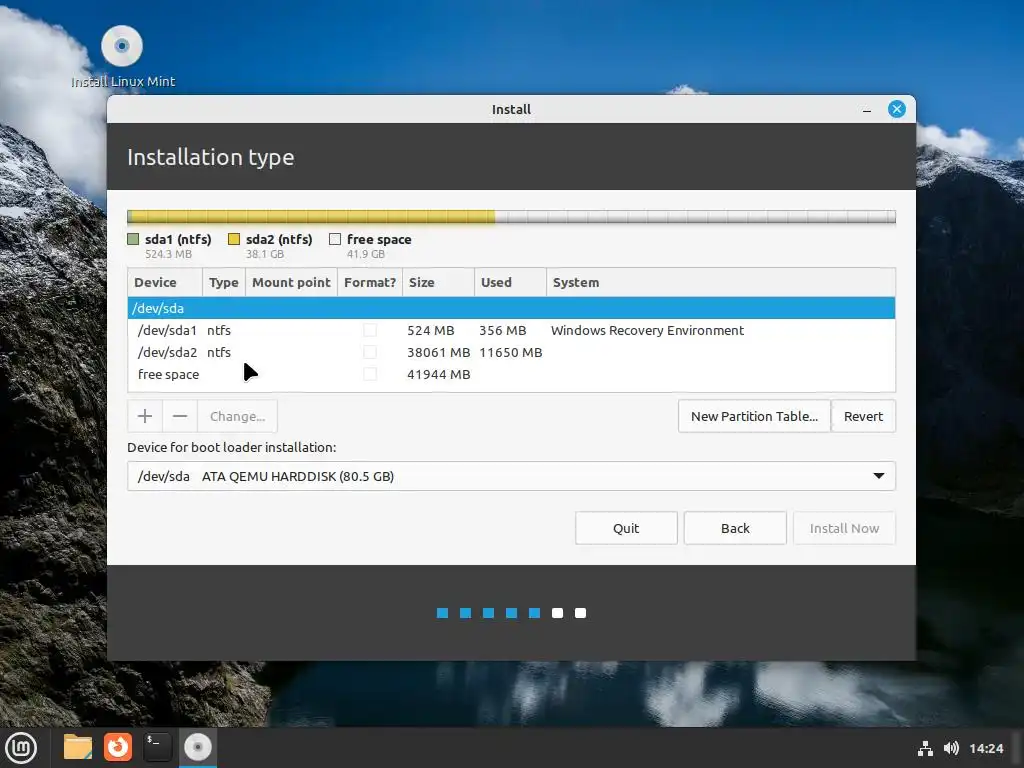Open the Install Linux Mint desktop icon

tap(122, 56)
